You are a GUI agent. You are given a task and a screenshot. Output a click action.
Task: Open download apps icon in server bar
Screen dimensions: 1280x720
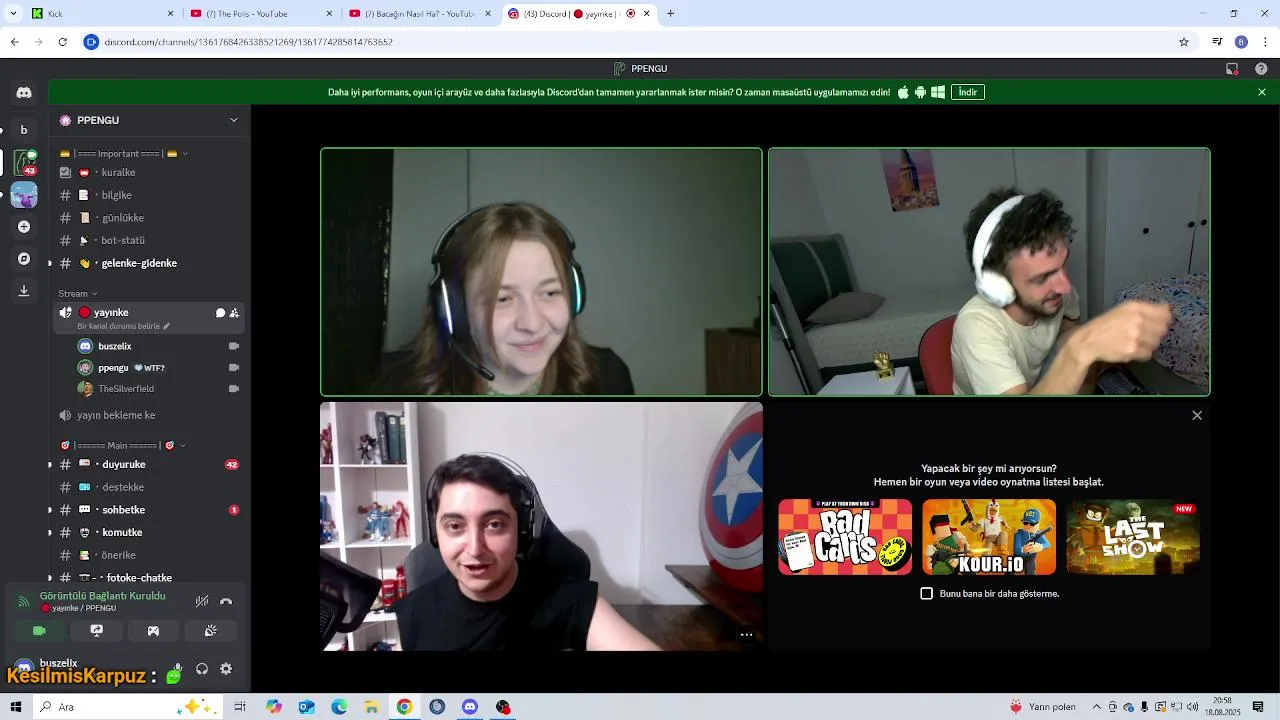[x=24, y=291]
